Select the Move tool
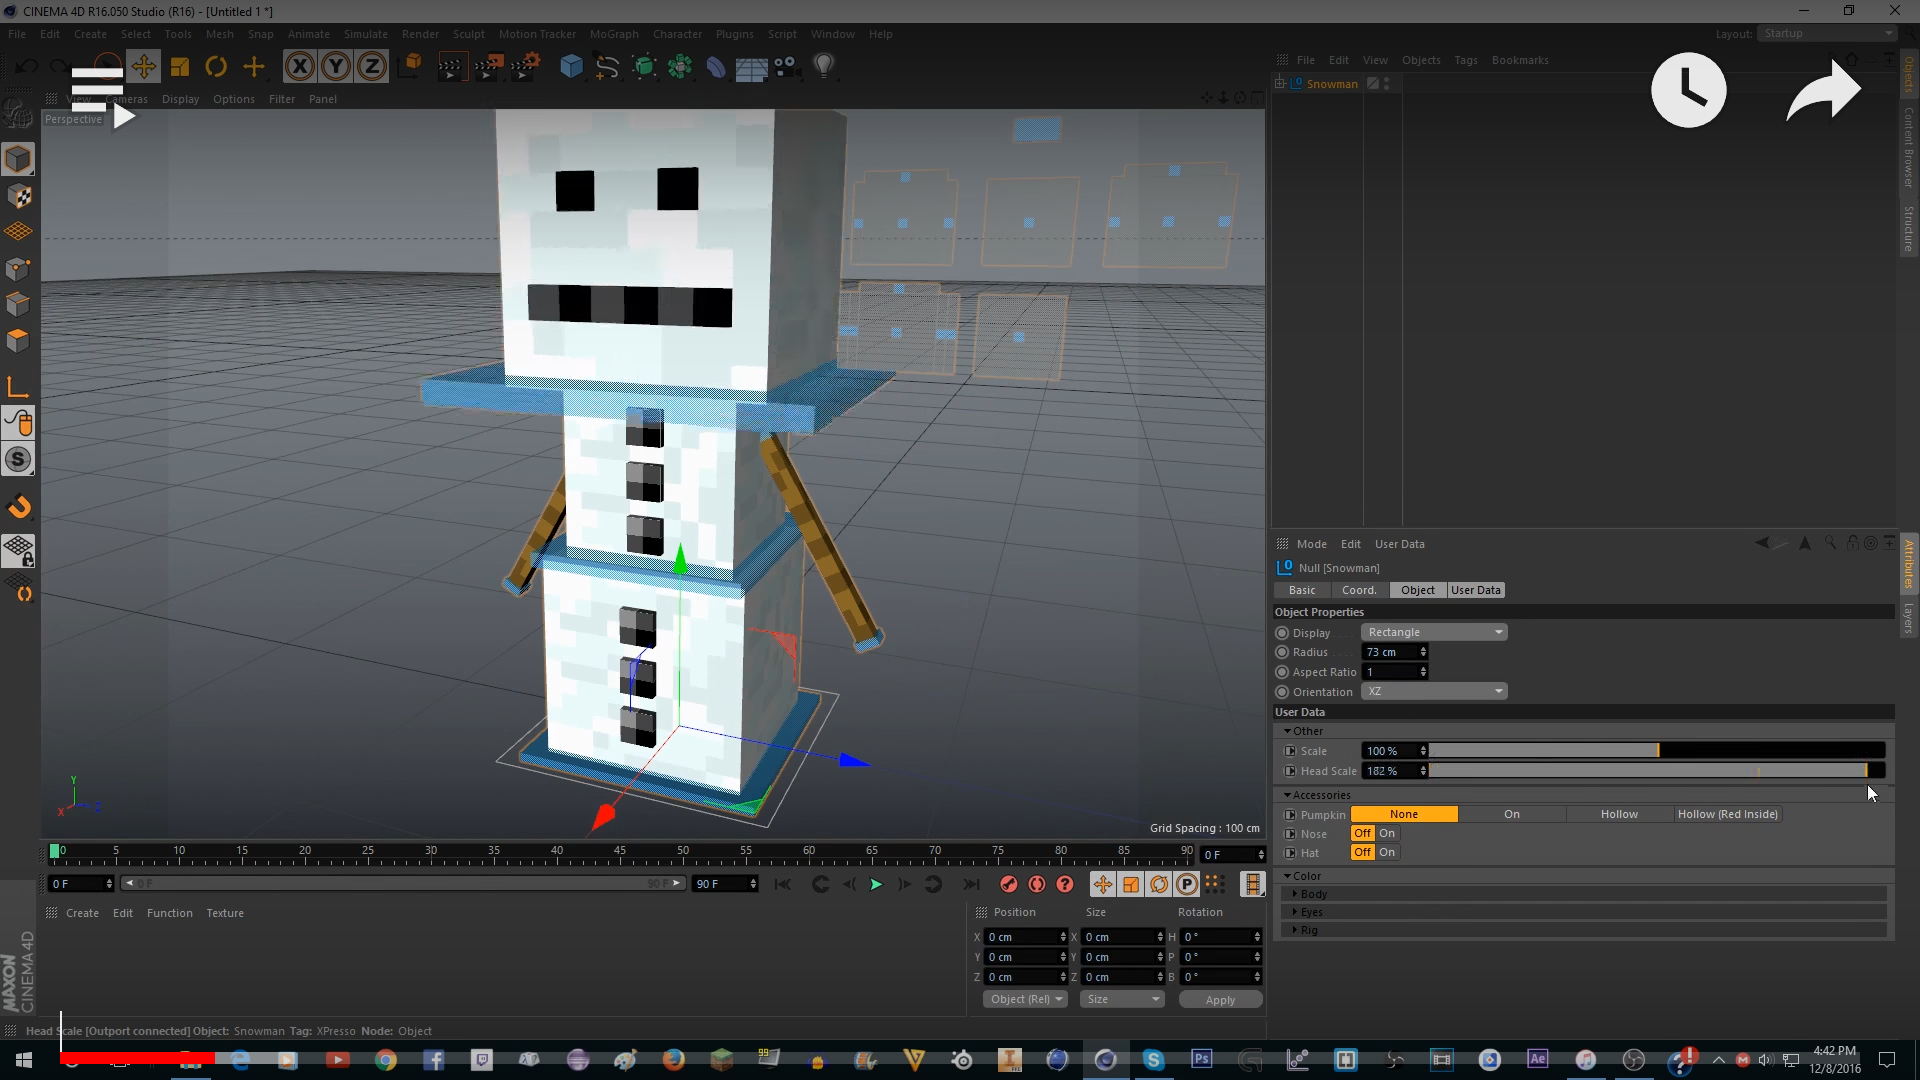 coord(143,67)
